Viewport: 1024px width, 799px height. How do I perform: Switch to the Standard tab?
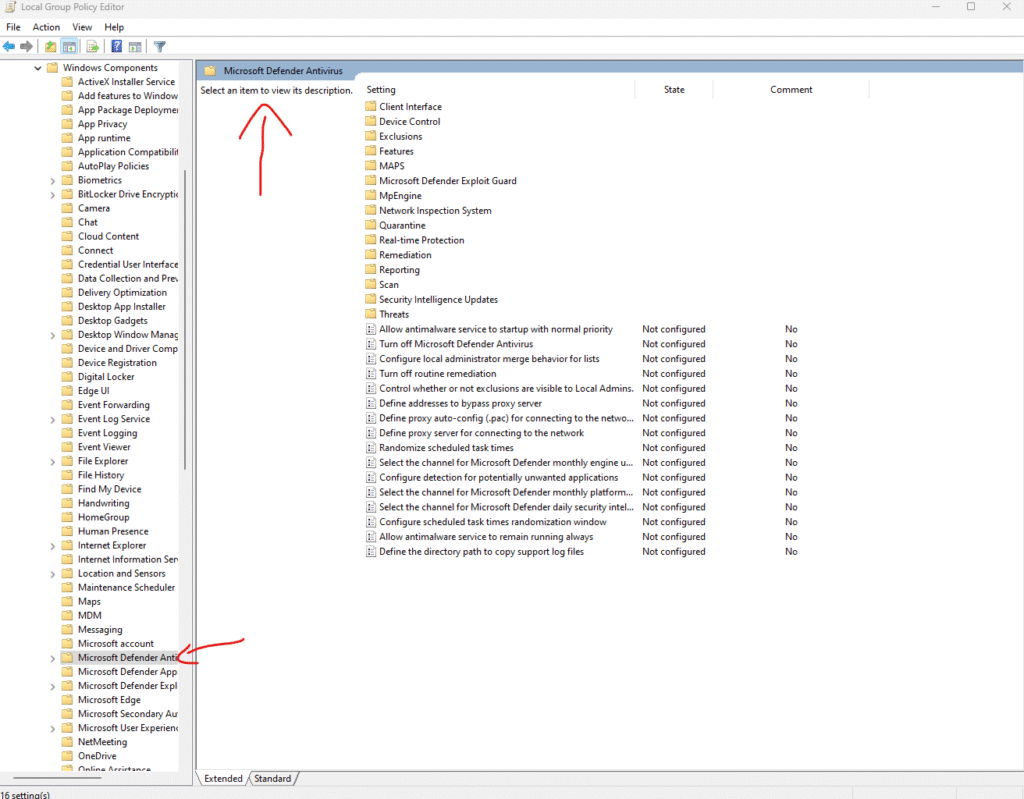pos(272,778)
